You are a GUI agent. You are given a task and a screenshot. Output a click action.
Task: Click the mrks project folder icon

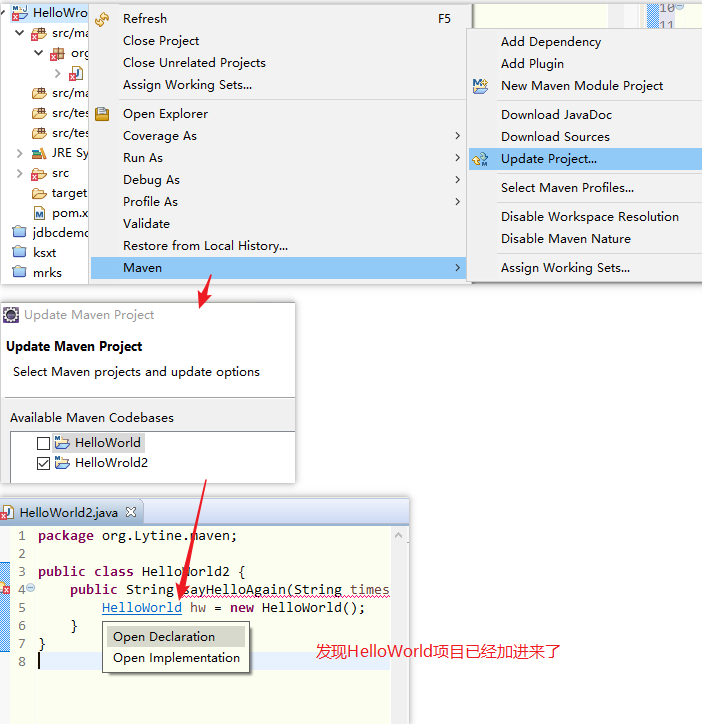click(x=19, y=272)
